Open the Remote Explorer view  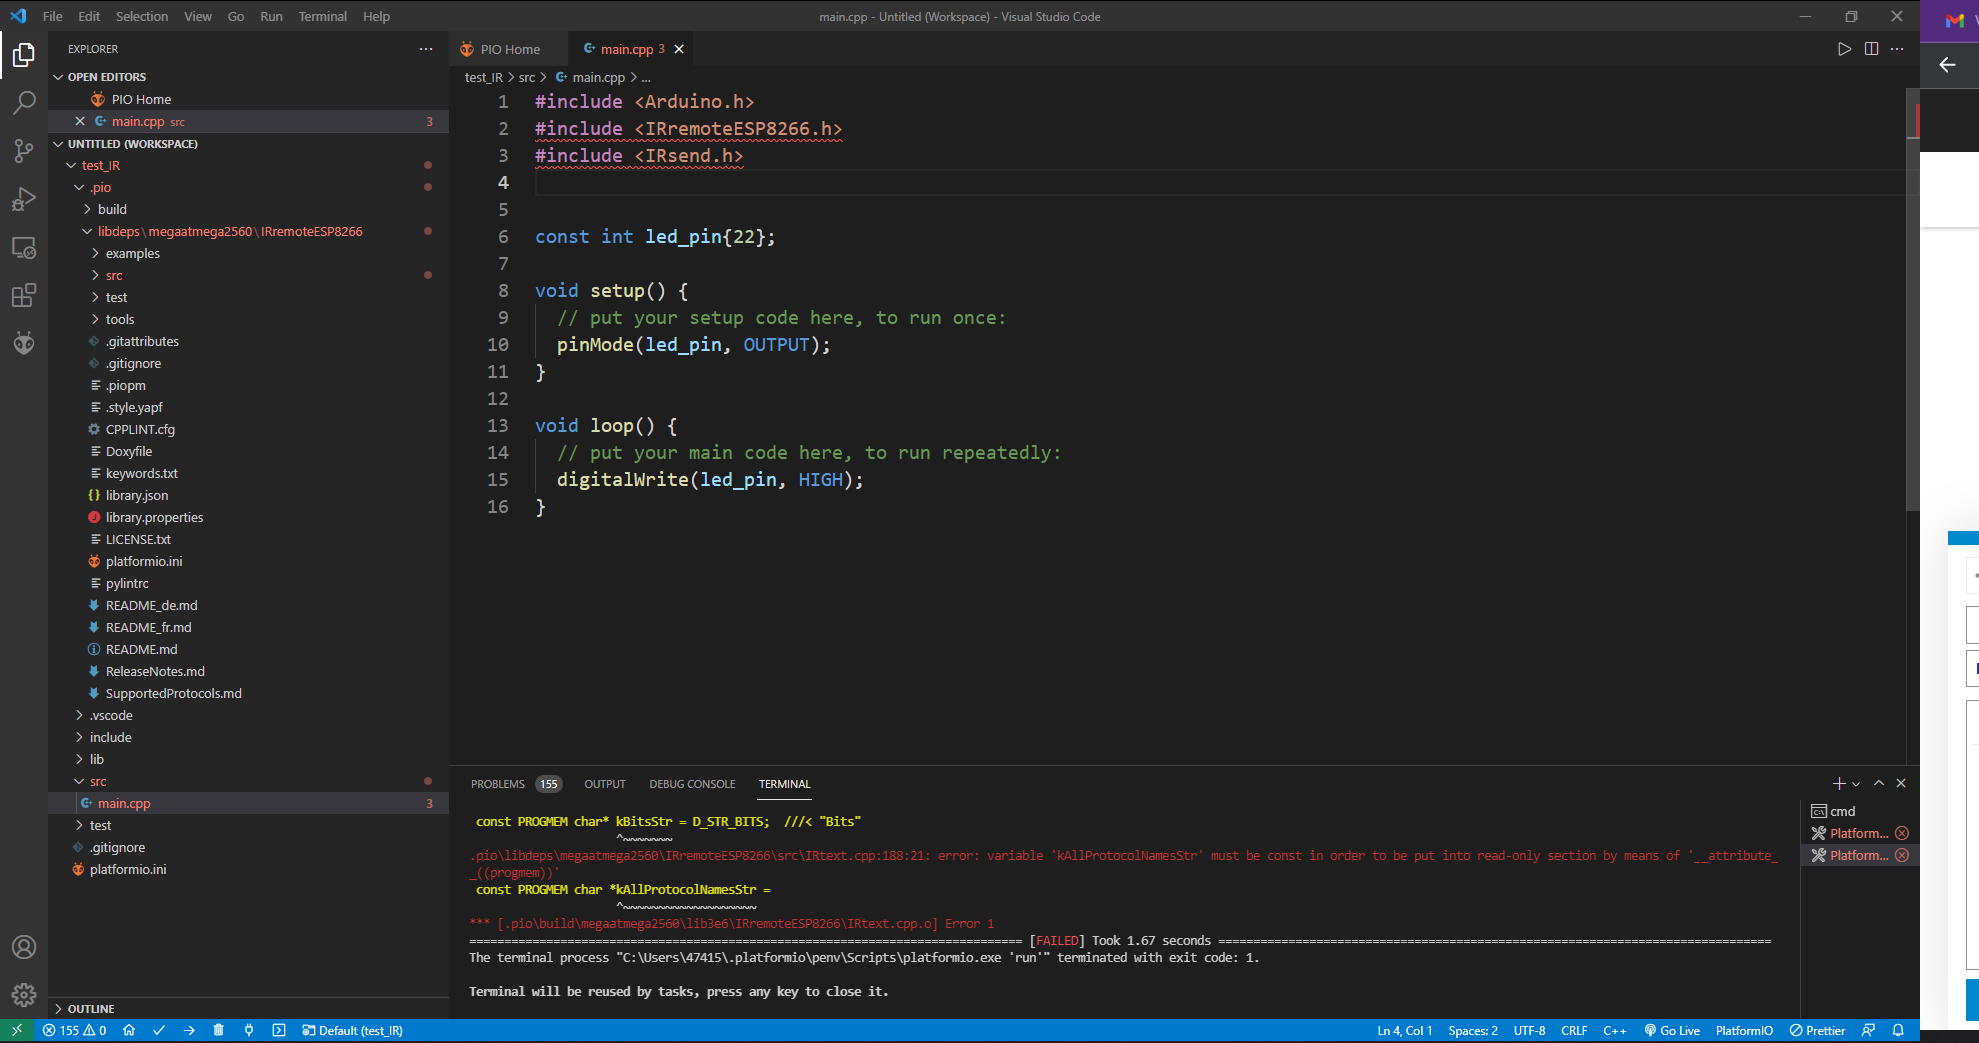(24, 247)
